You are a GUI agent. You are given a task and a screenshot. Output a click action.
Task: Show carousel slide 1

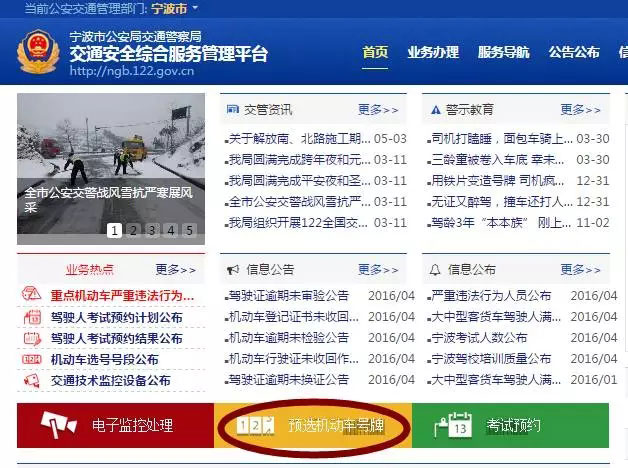point(114,230)
